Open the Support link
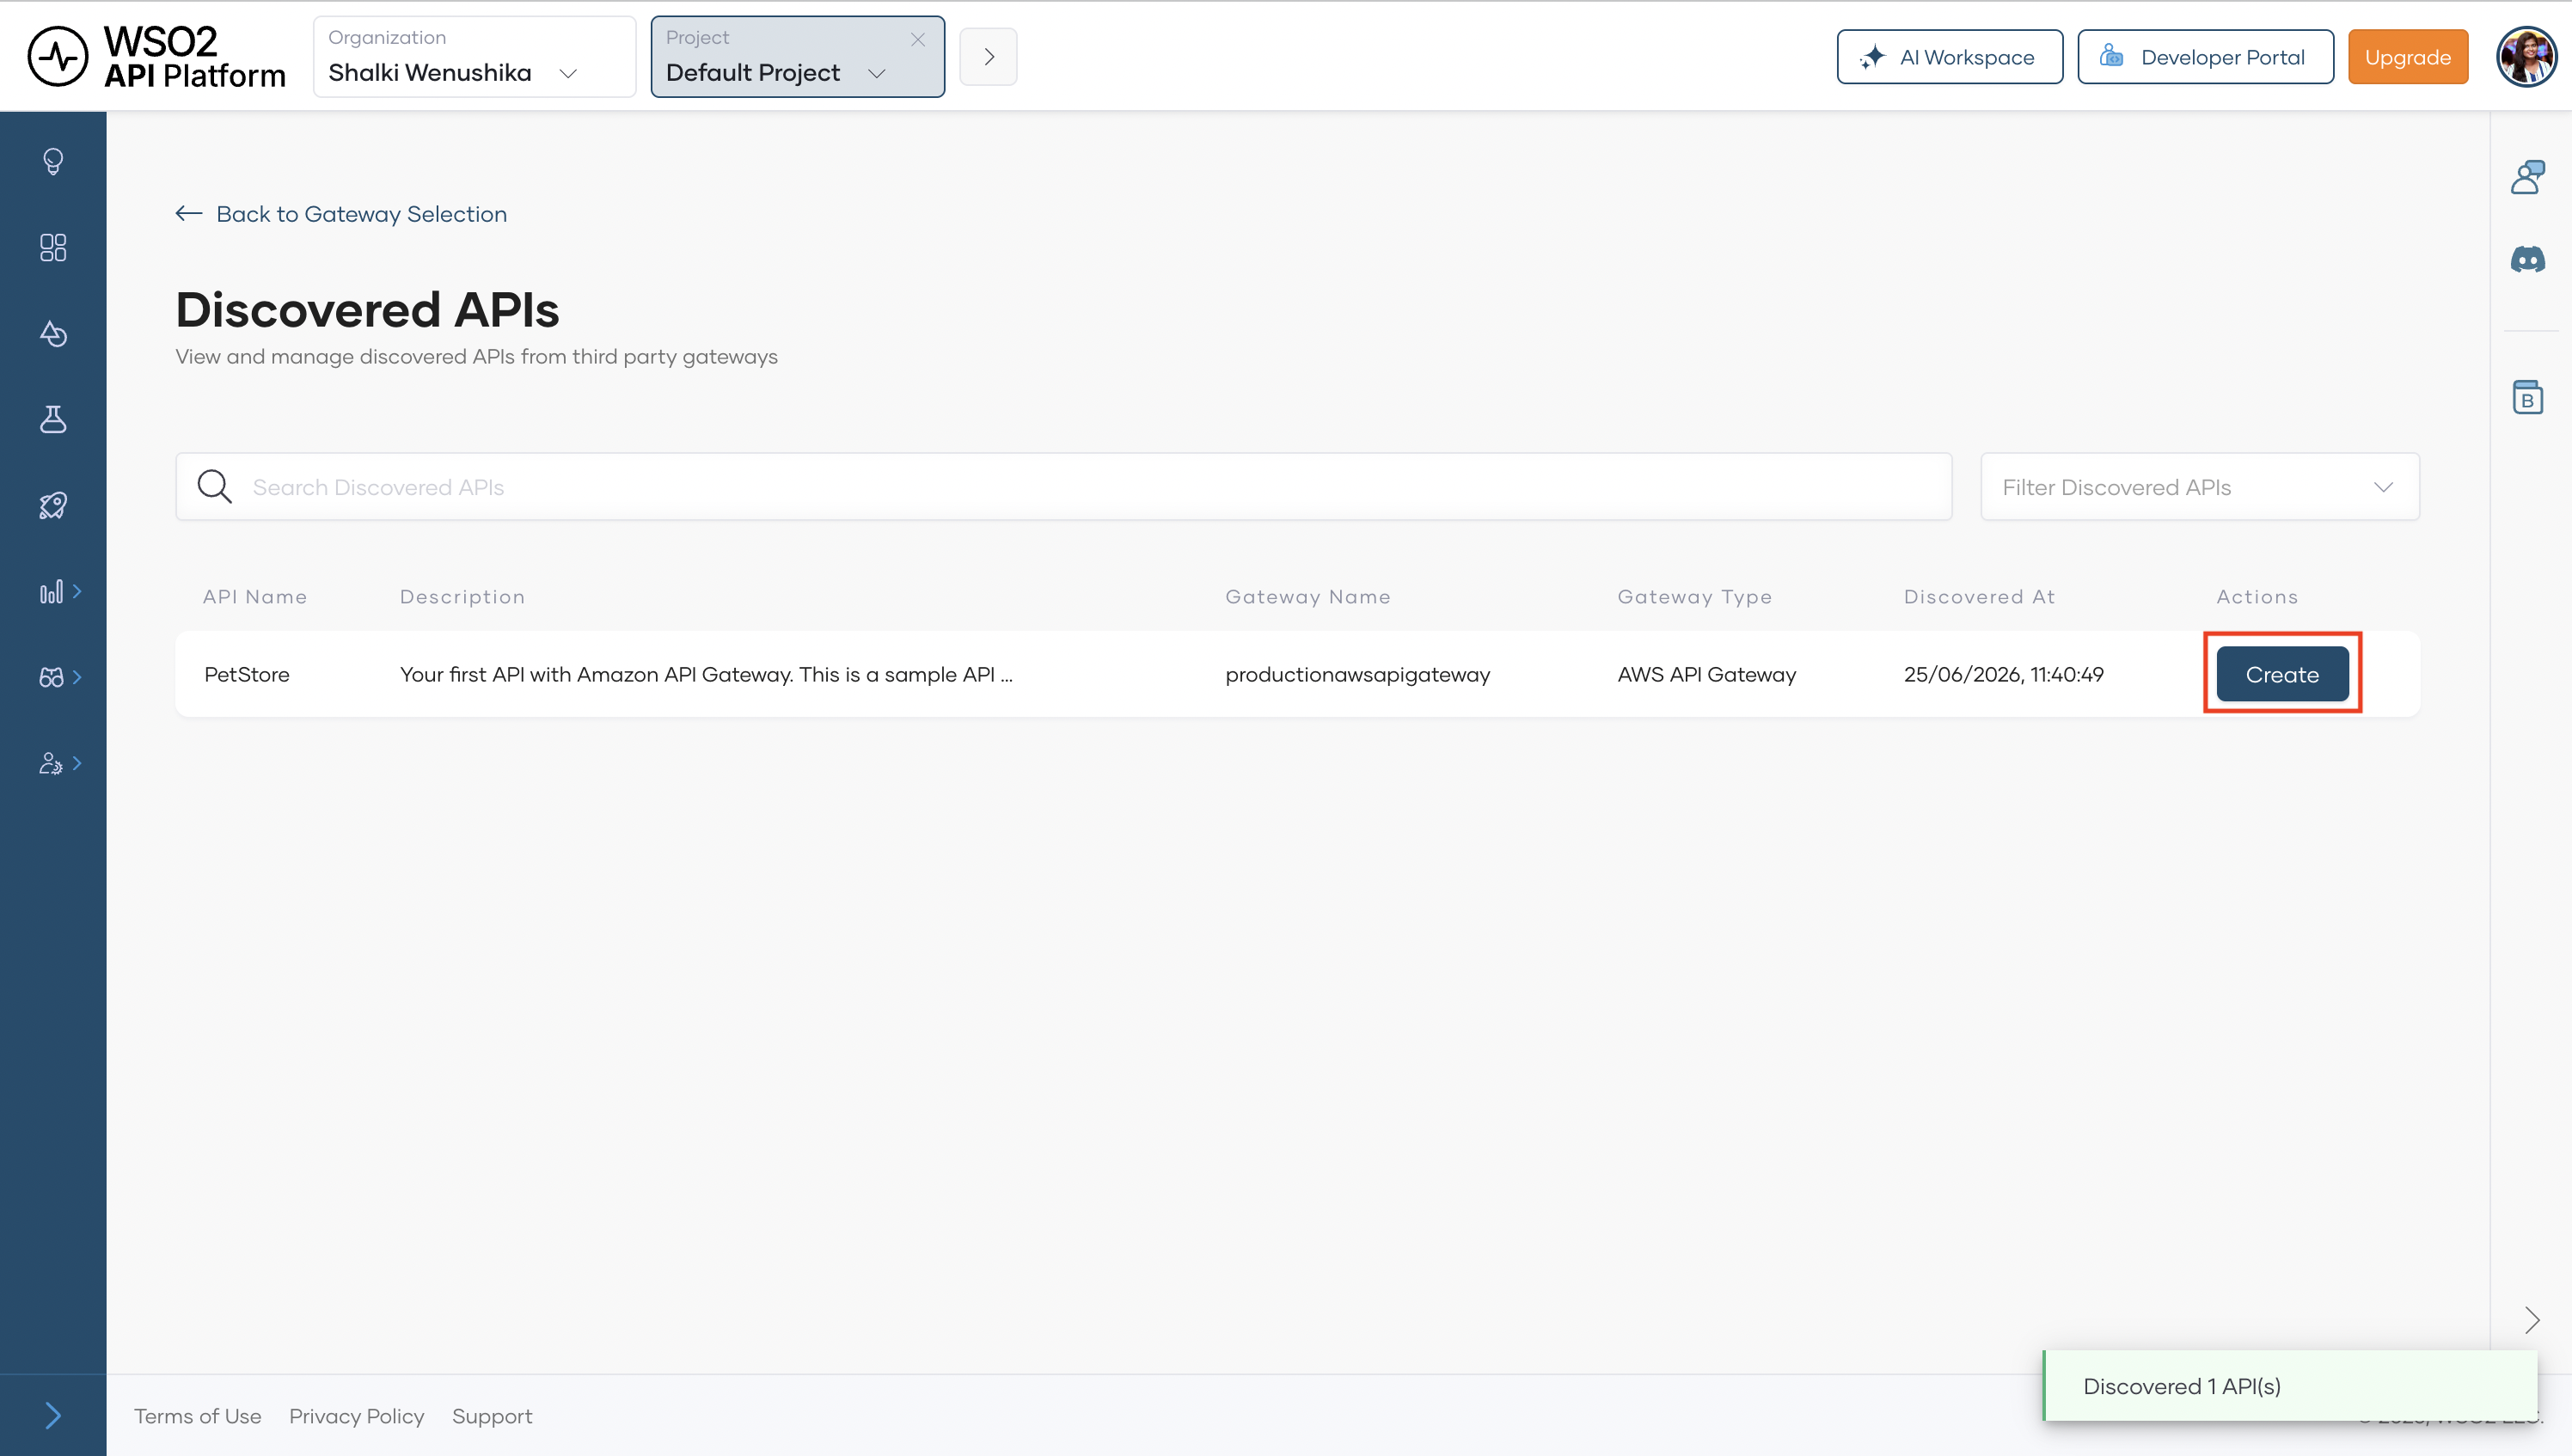Viewport: 2572px width, 1456px height. [492, 1416]
